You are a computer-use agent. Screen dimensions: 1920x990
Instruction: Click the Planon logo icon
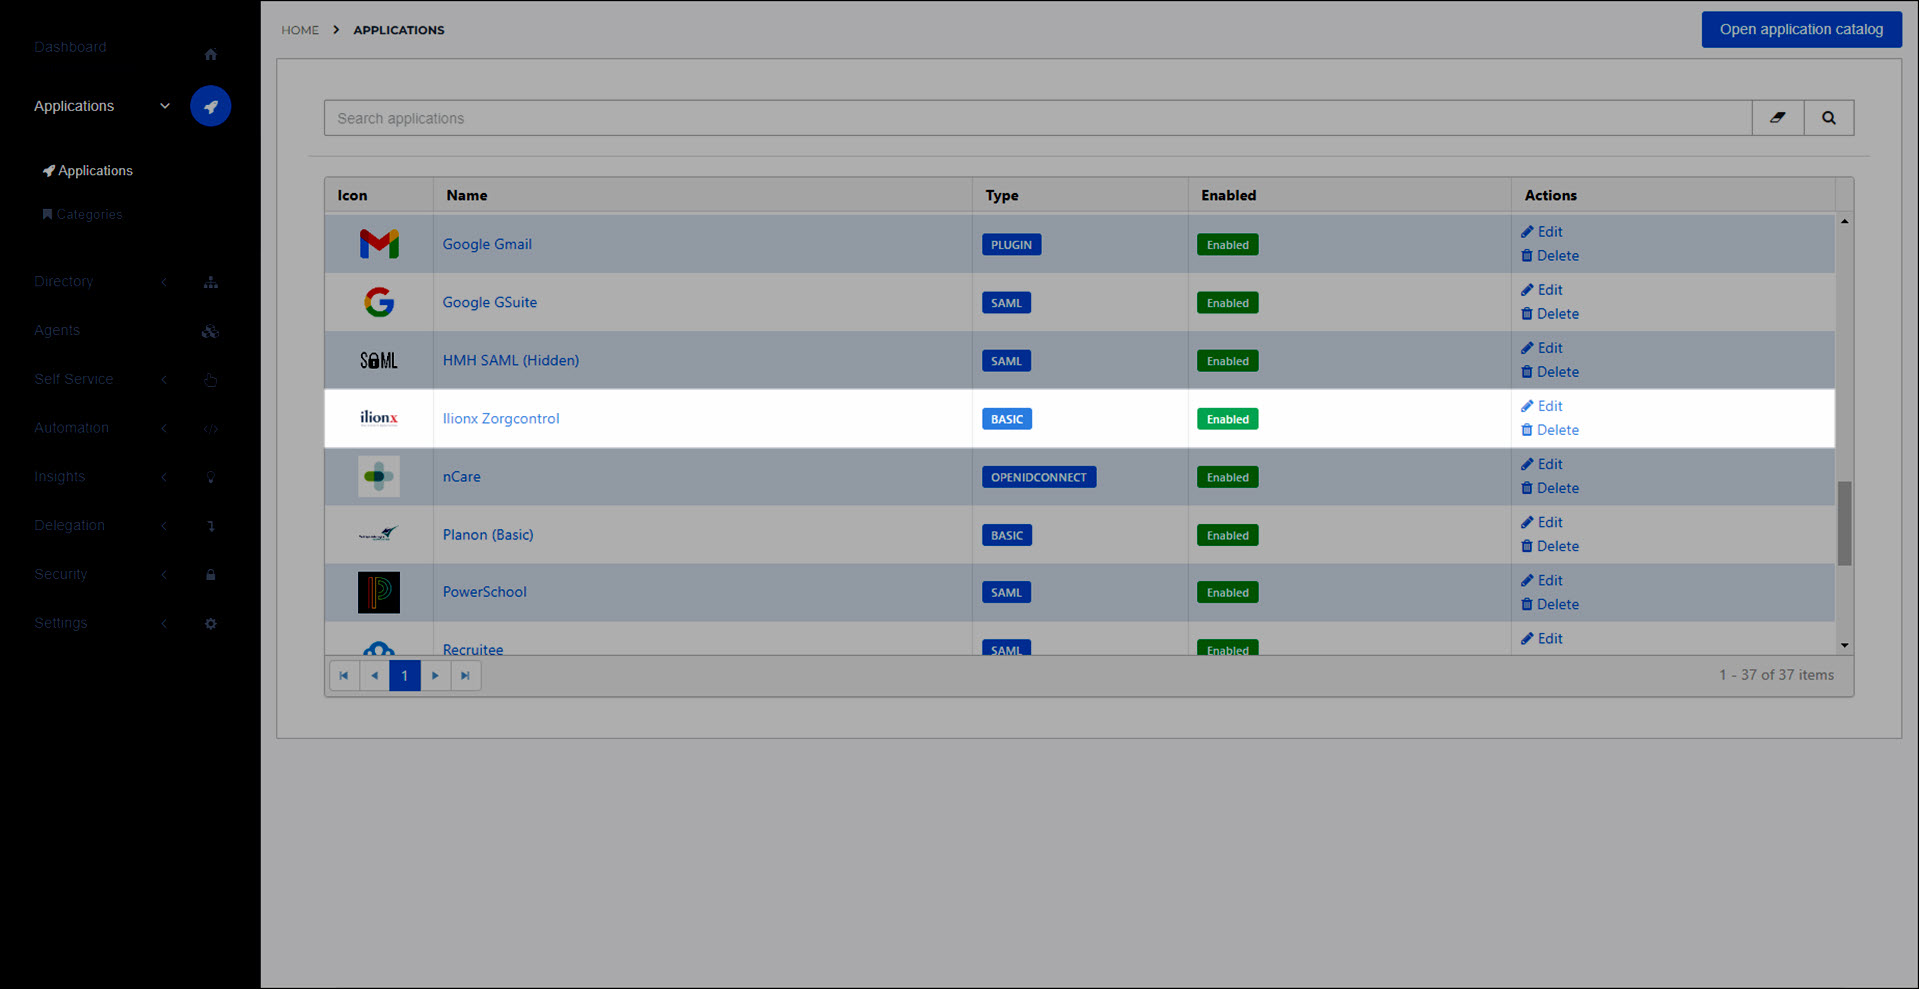[x=379, y=534]
